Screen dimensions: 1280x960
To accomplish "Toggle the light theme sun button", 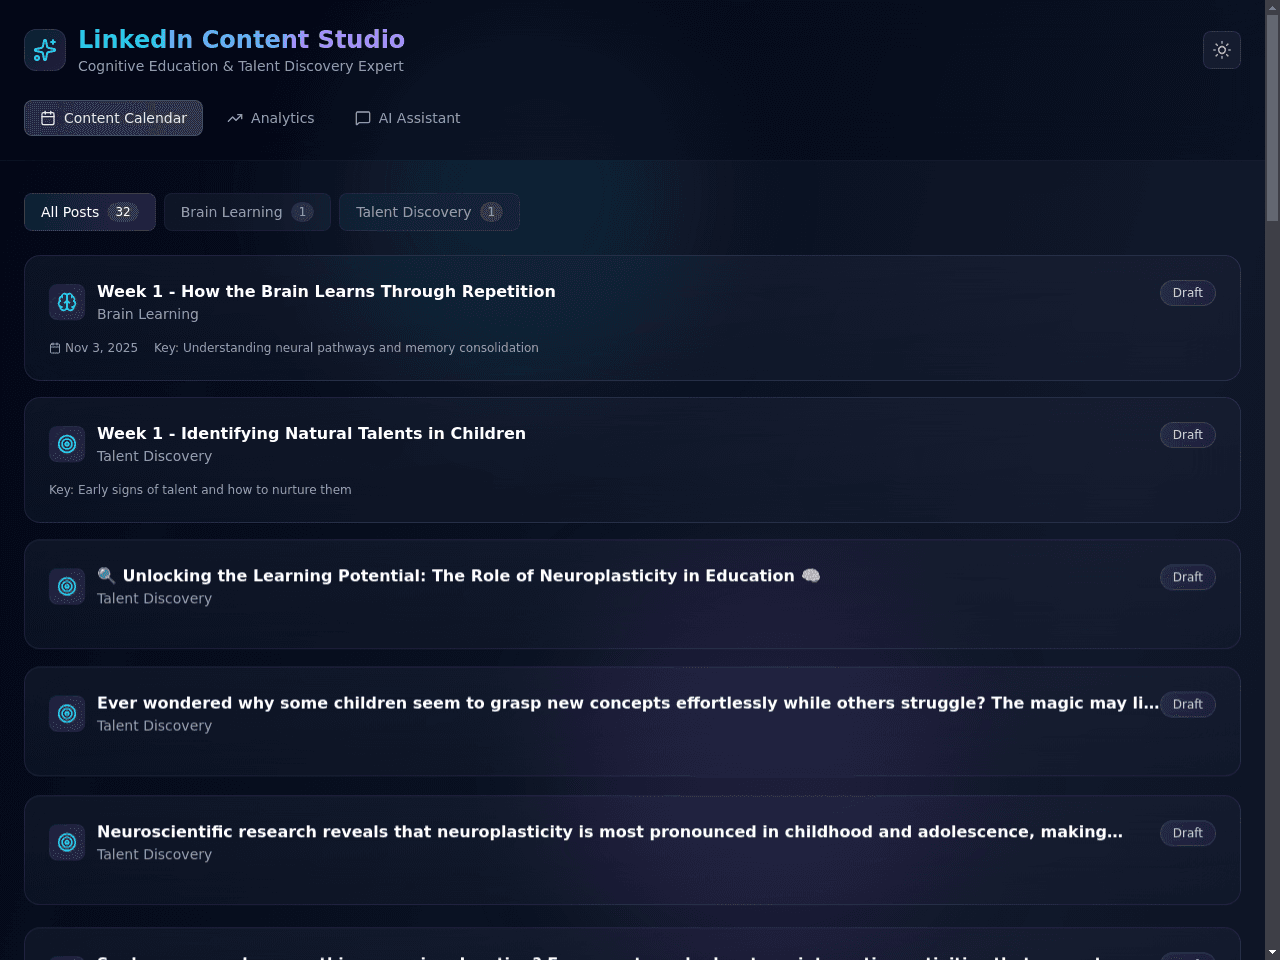I will pyautogui.click(x=1222, y=50).
